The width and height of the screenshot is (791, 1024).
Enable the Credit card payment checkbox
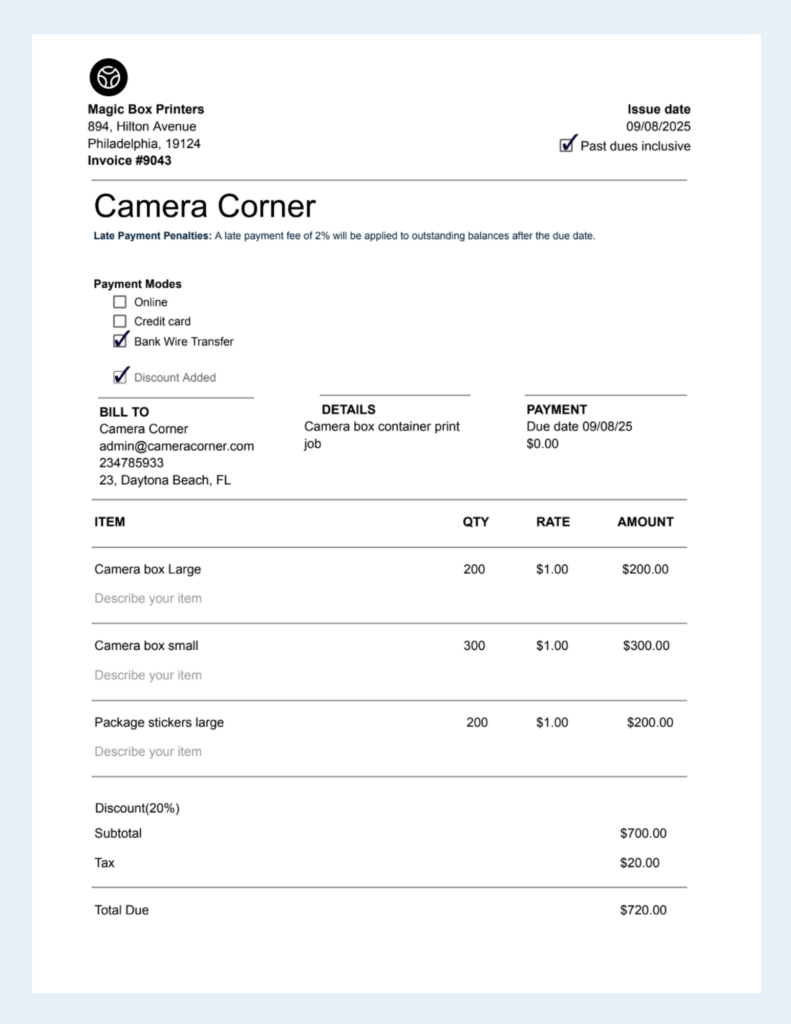click(120, 321)
